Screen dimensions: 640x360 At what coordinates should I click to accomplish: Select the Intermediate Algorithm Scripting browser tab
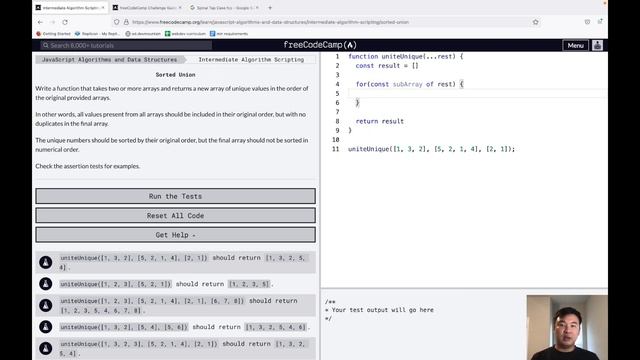(70, 8)
